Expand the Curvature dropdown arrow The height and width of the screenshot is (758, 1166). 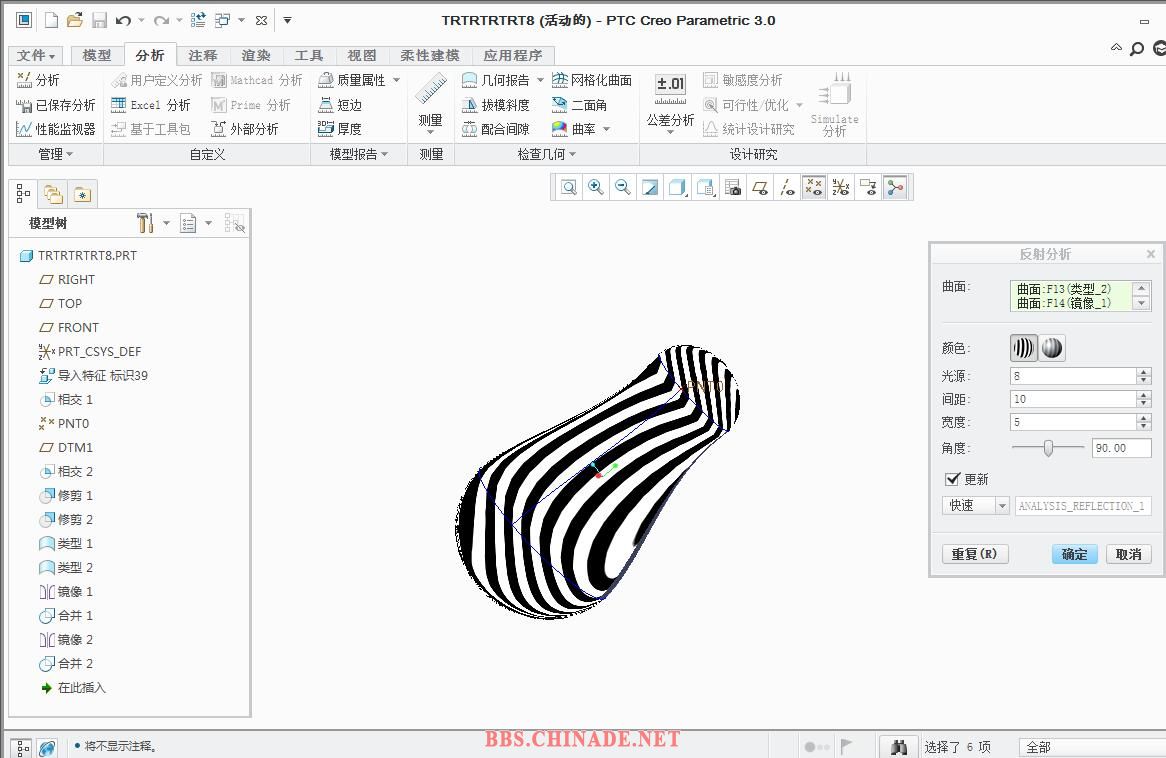coord(606,129)
